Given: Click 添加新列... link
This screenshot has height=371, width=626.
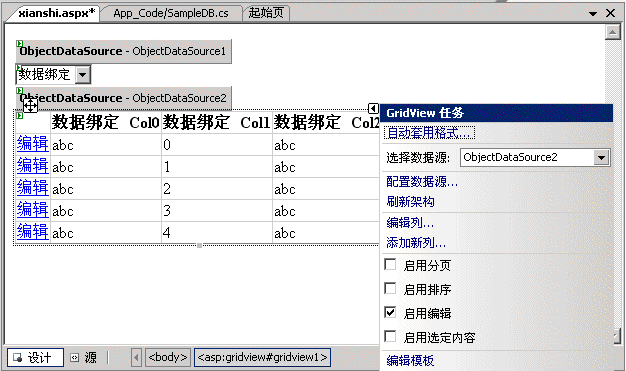Looking at the screenshot, I should click(416, 242).
